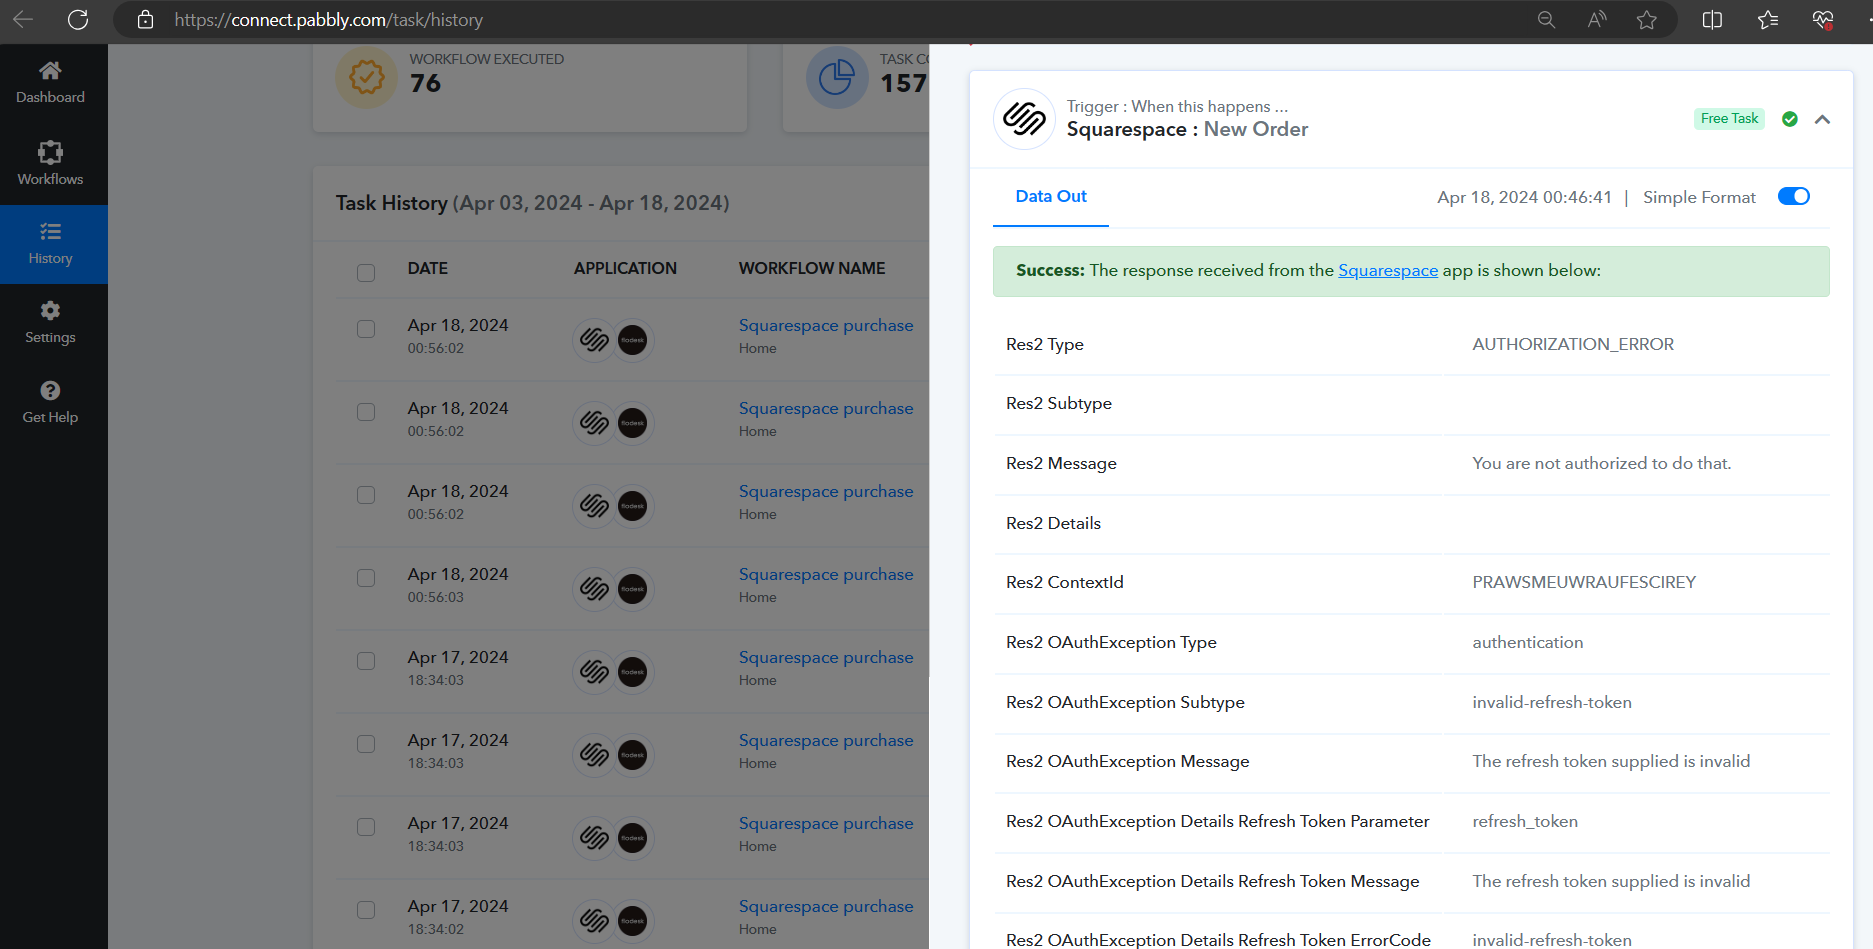Click the APPLICATION column header
This screenshot has height=949, width=1873.
tap(625, 269)
